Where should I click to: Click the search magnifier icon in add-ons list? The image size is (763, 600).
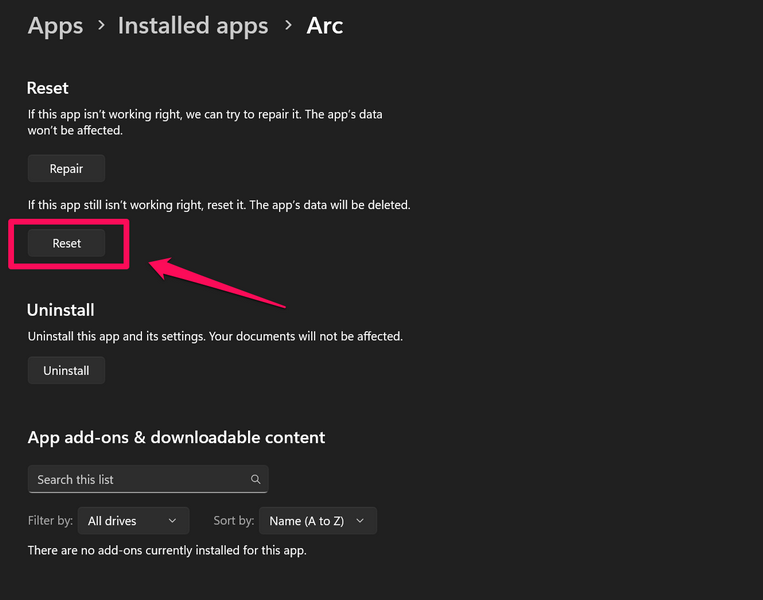point(256,480)
